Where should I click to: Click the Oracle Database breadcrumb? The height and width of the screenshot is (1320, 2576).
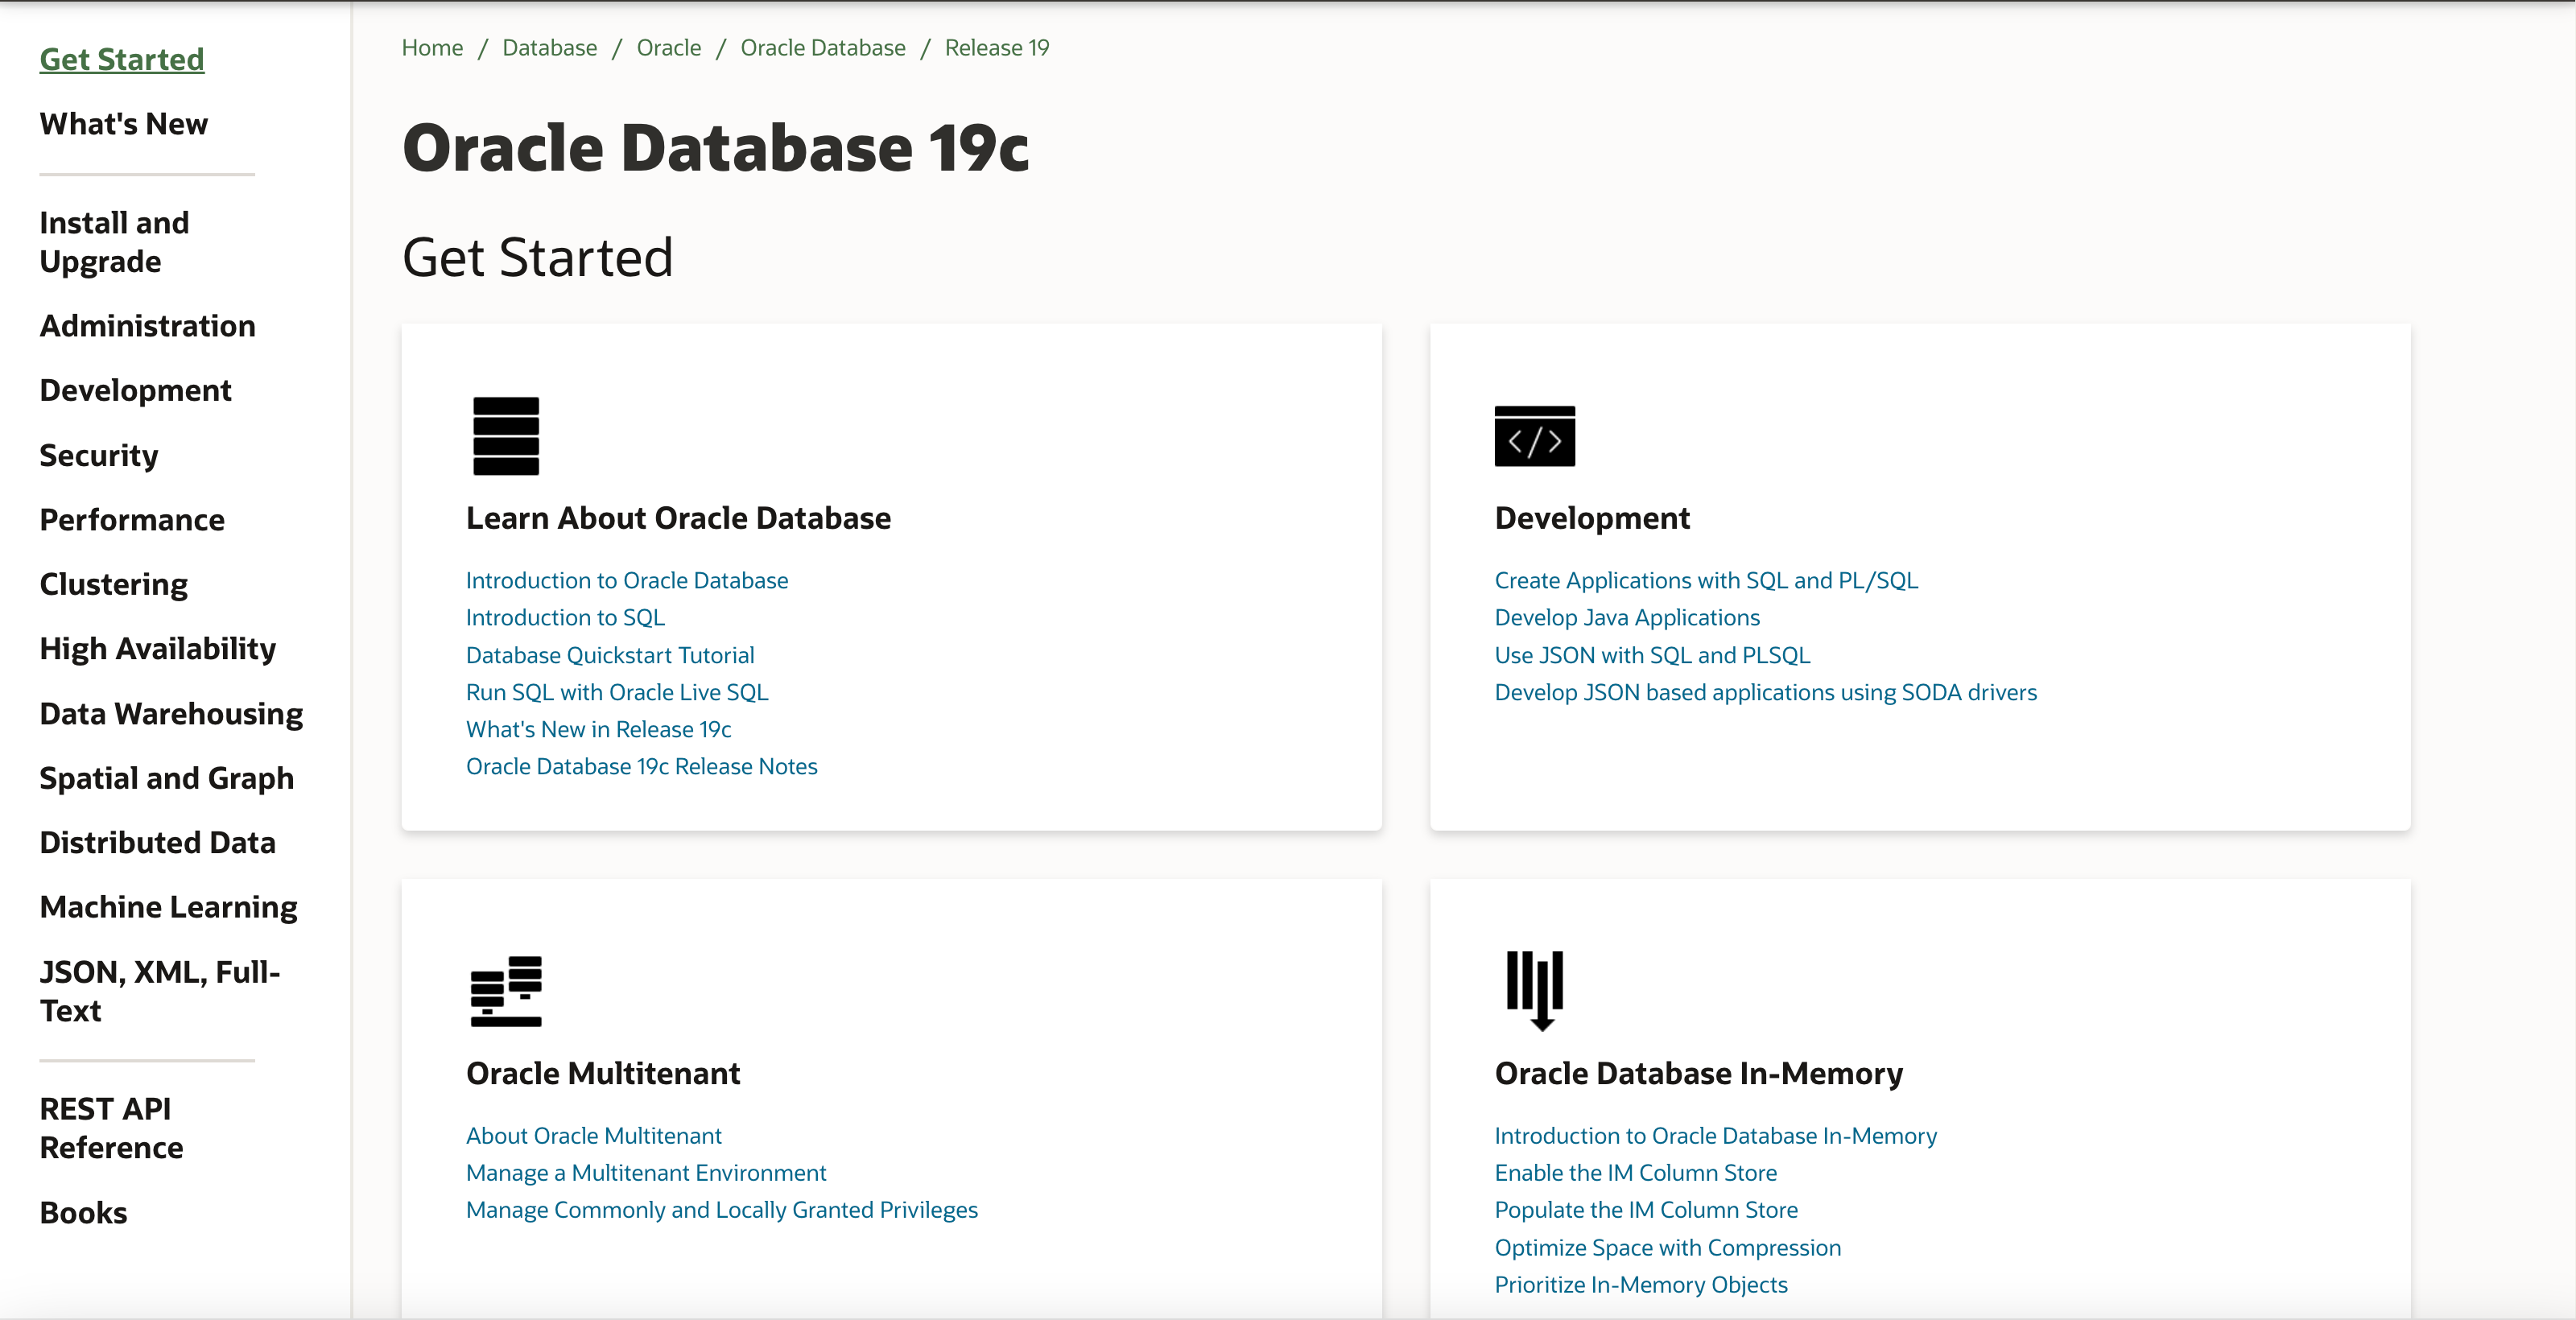pyautogui.click(x=822, y=48)
